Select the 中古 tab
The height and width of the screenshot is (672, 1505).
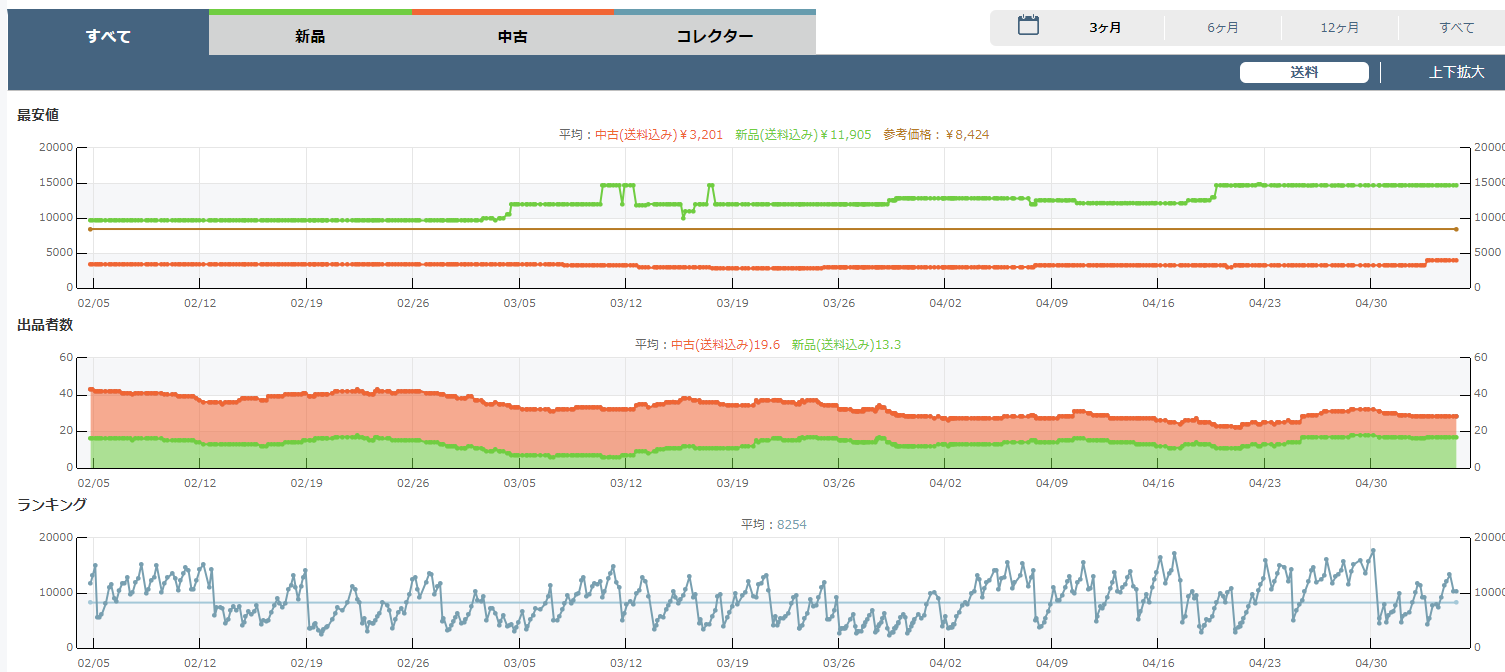[x=512, y=37]
